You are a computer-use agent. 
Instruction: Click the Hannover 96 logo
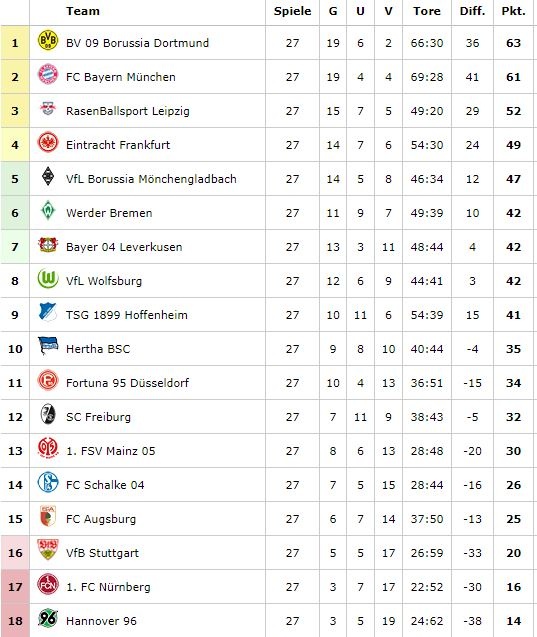tap(48, 618)
